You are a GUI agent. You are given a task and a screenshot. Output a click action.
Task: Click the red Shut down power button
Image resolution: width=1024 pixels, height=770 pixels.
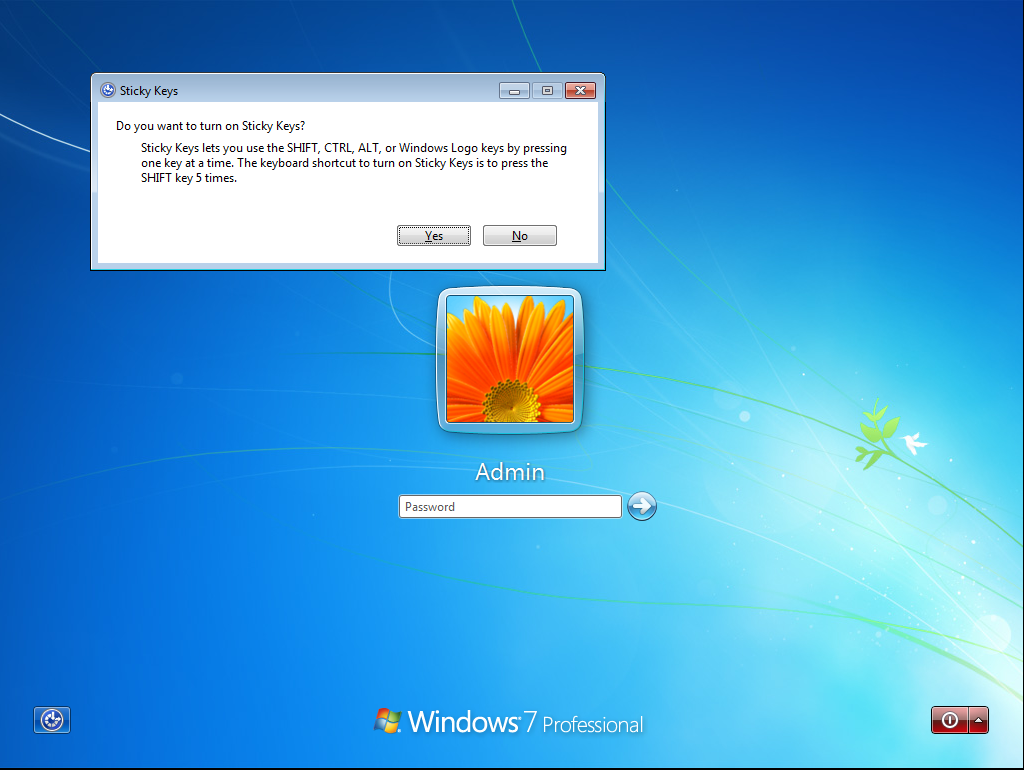tap(950, 720)
